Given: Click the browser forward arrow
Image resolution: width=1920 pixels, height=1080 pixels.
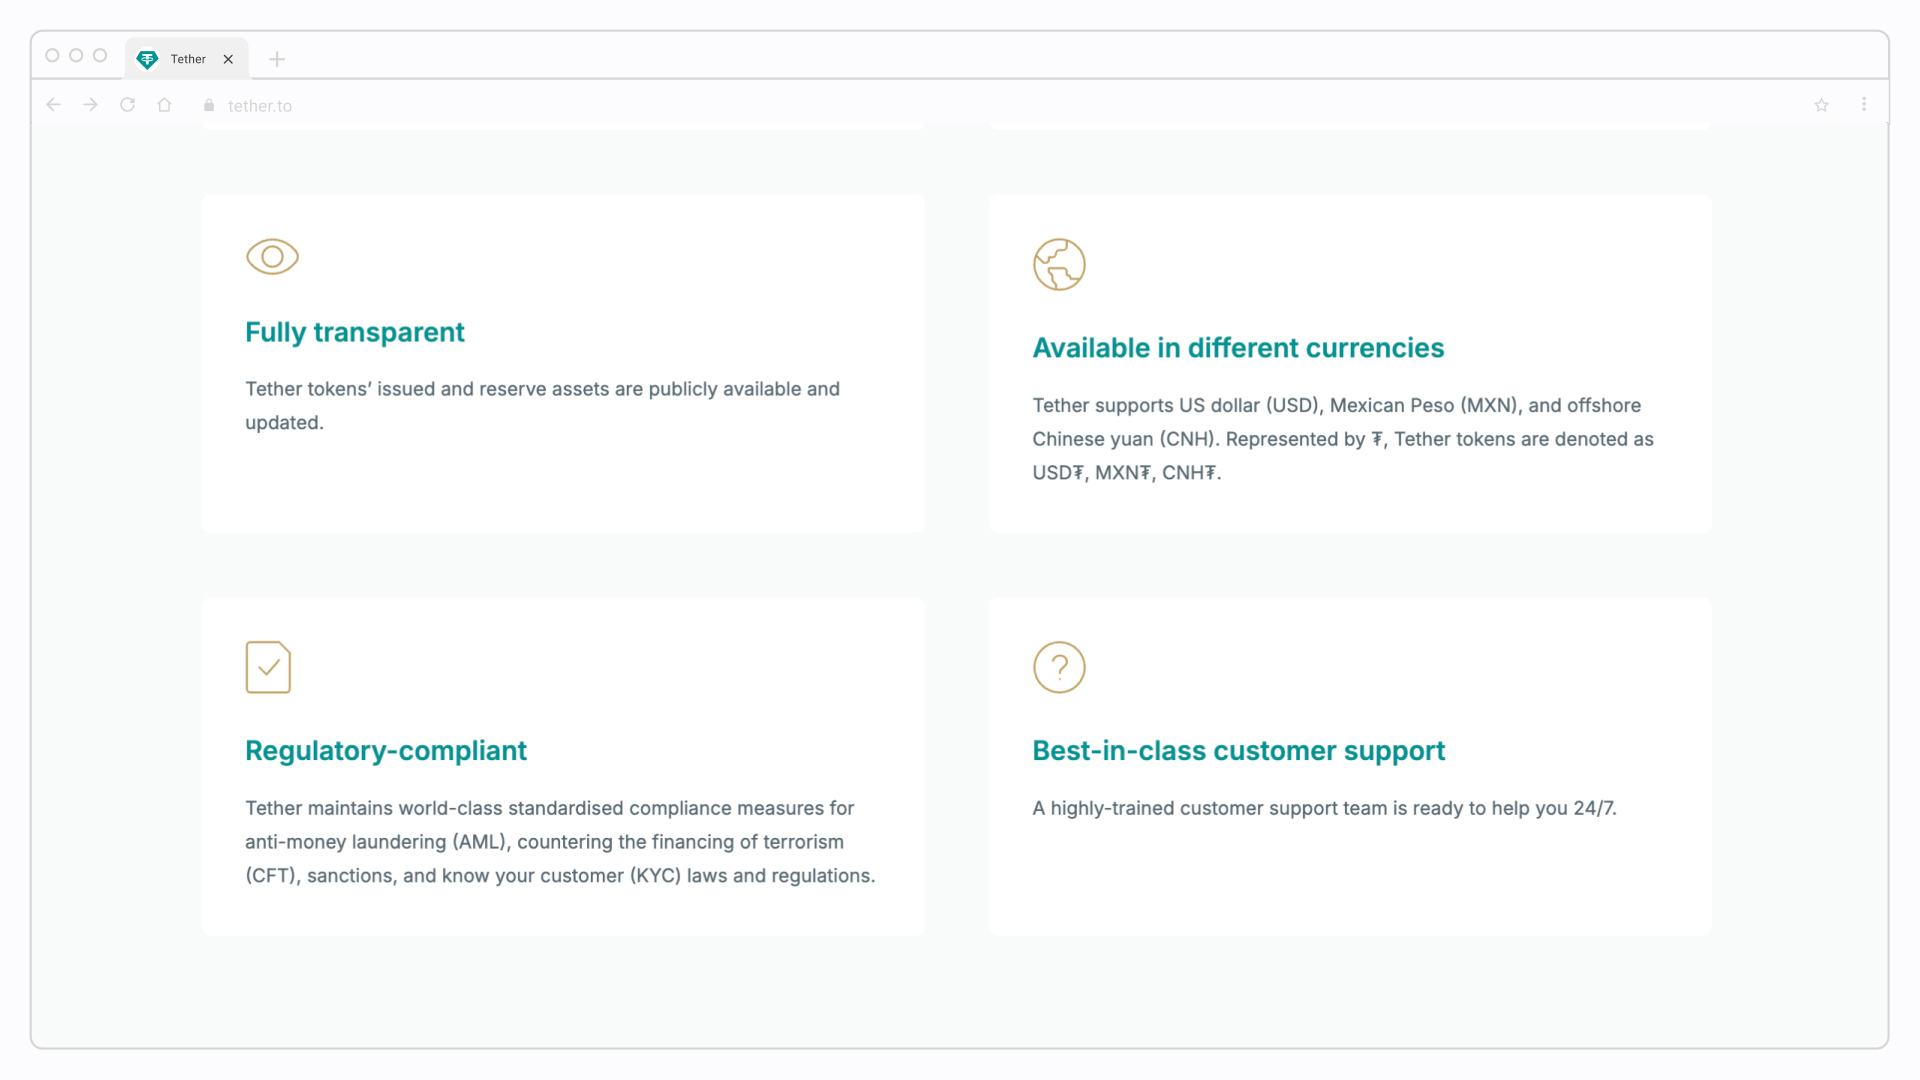Looking at the screenshot, I should [91, 105].
